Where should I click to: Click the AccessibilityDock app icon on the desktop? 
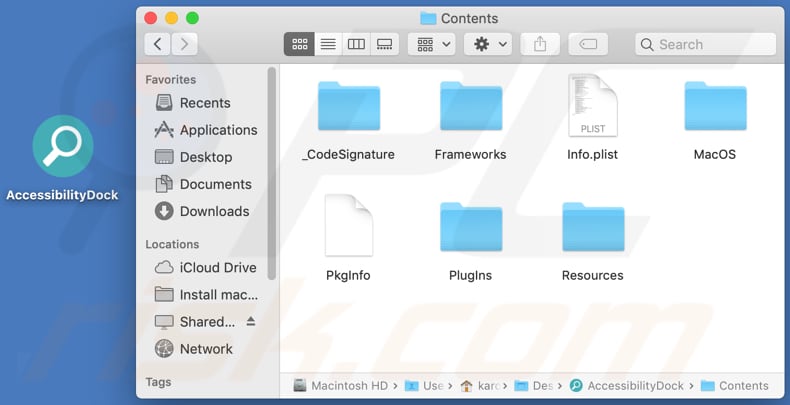pos(63,146)
